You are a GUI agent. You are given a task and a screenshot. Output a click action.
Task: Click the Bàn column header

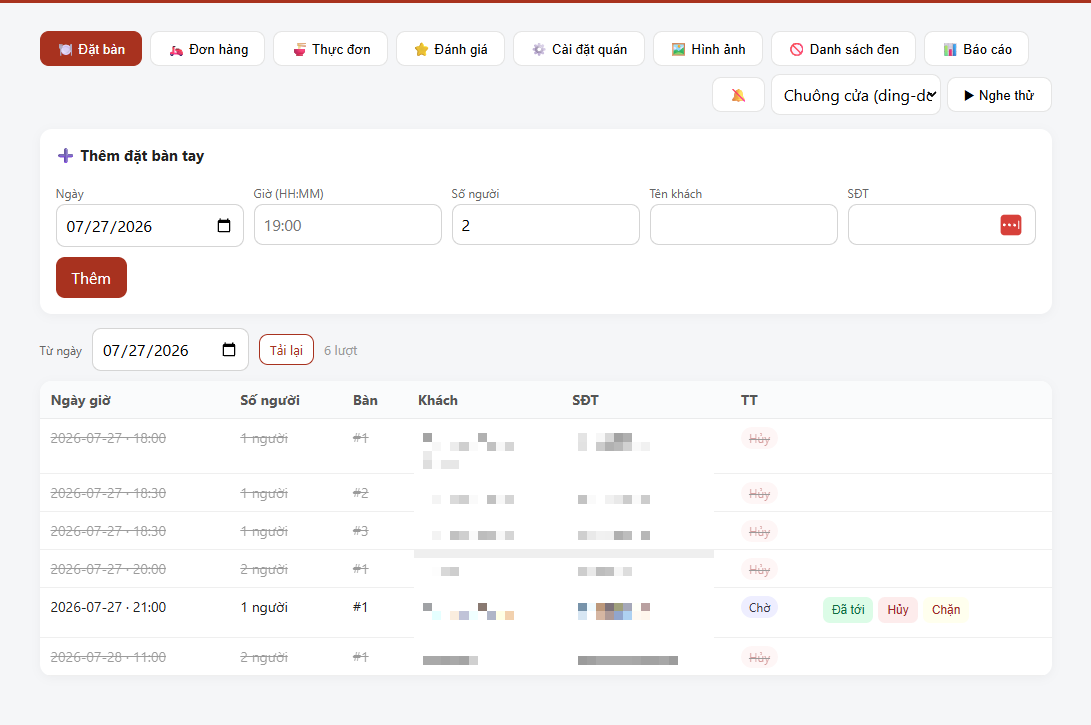click(365, 400)
